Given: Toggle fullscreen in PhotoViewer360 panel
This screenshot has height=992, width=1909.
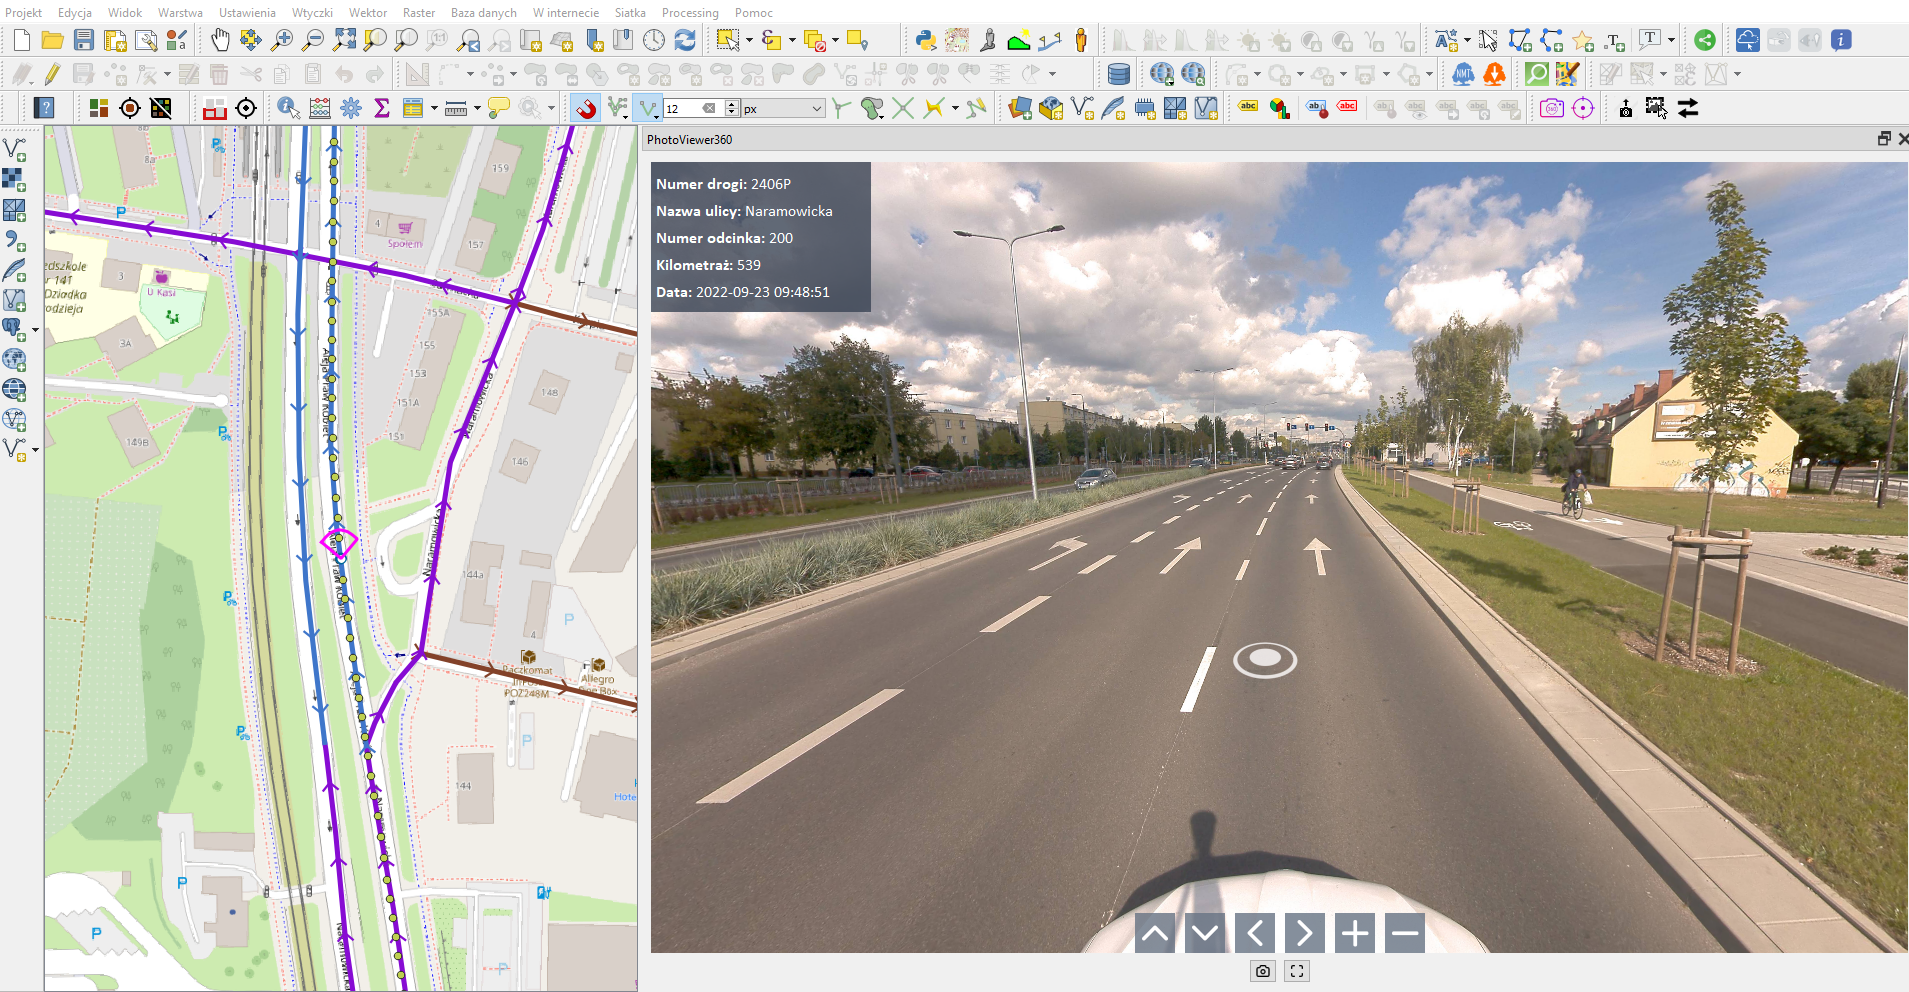Looking at the screenshot, I should click(1297, 971).
